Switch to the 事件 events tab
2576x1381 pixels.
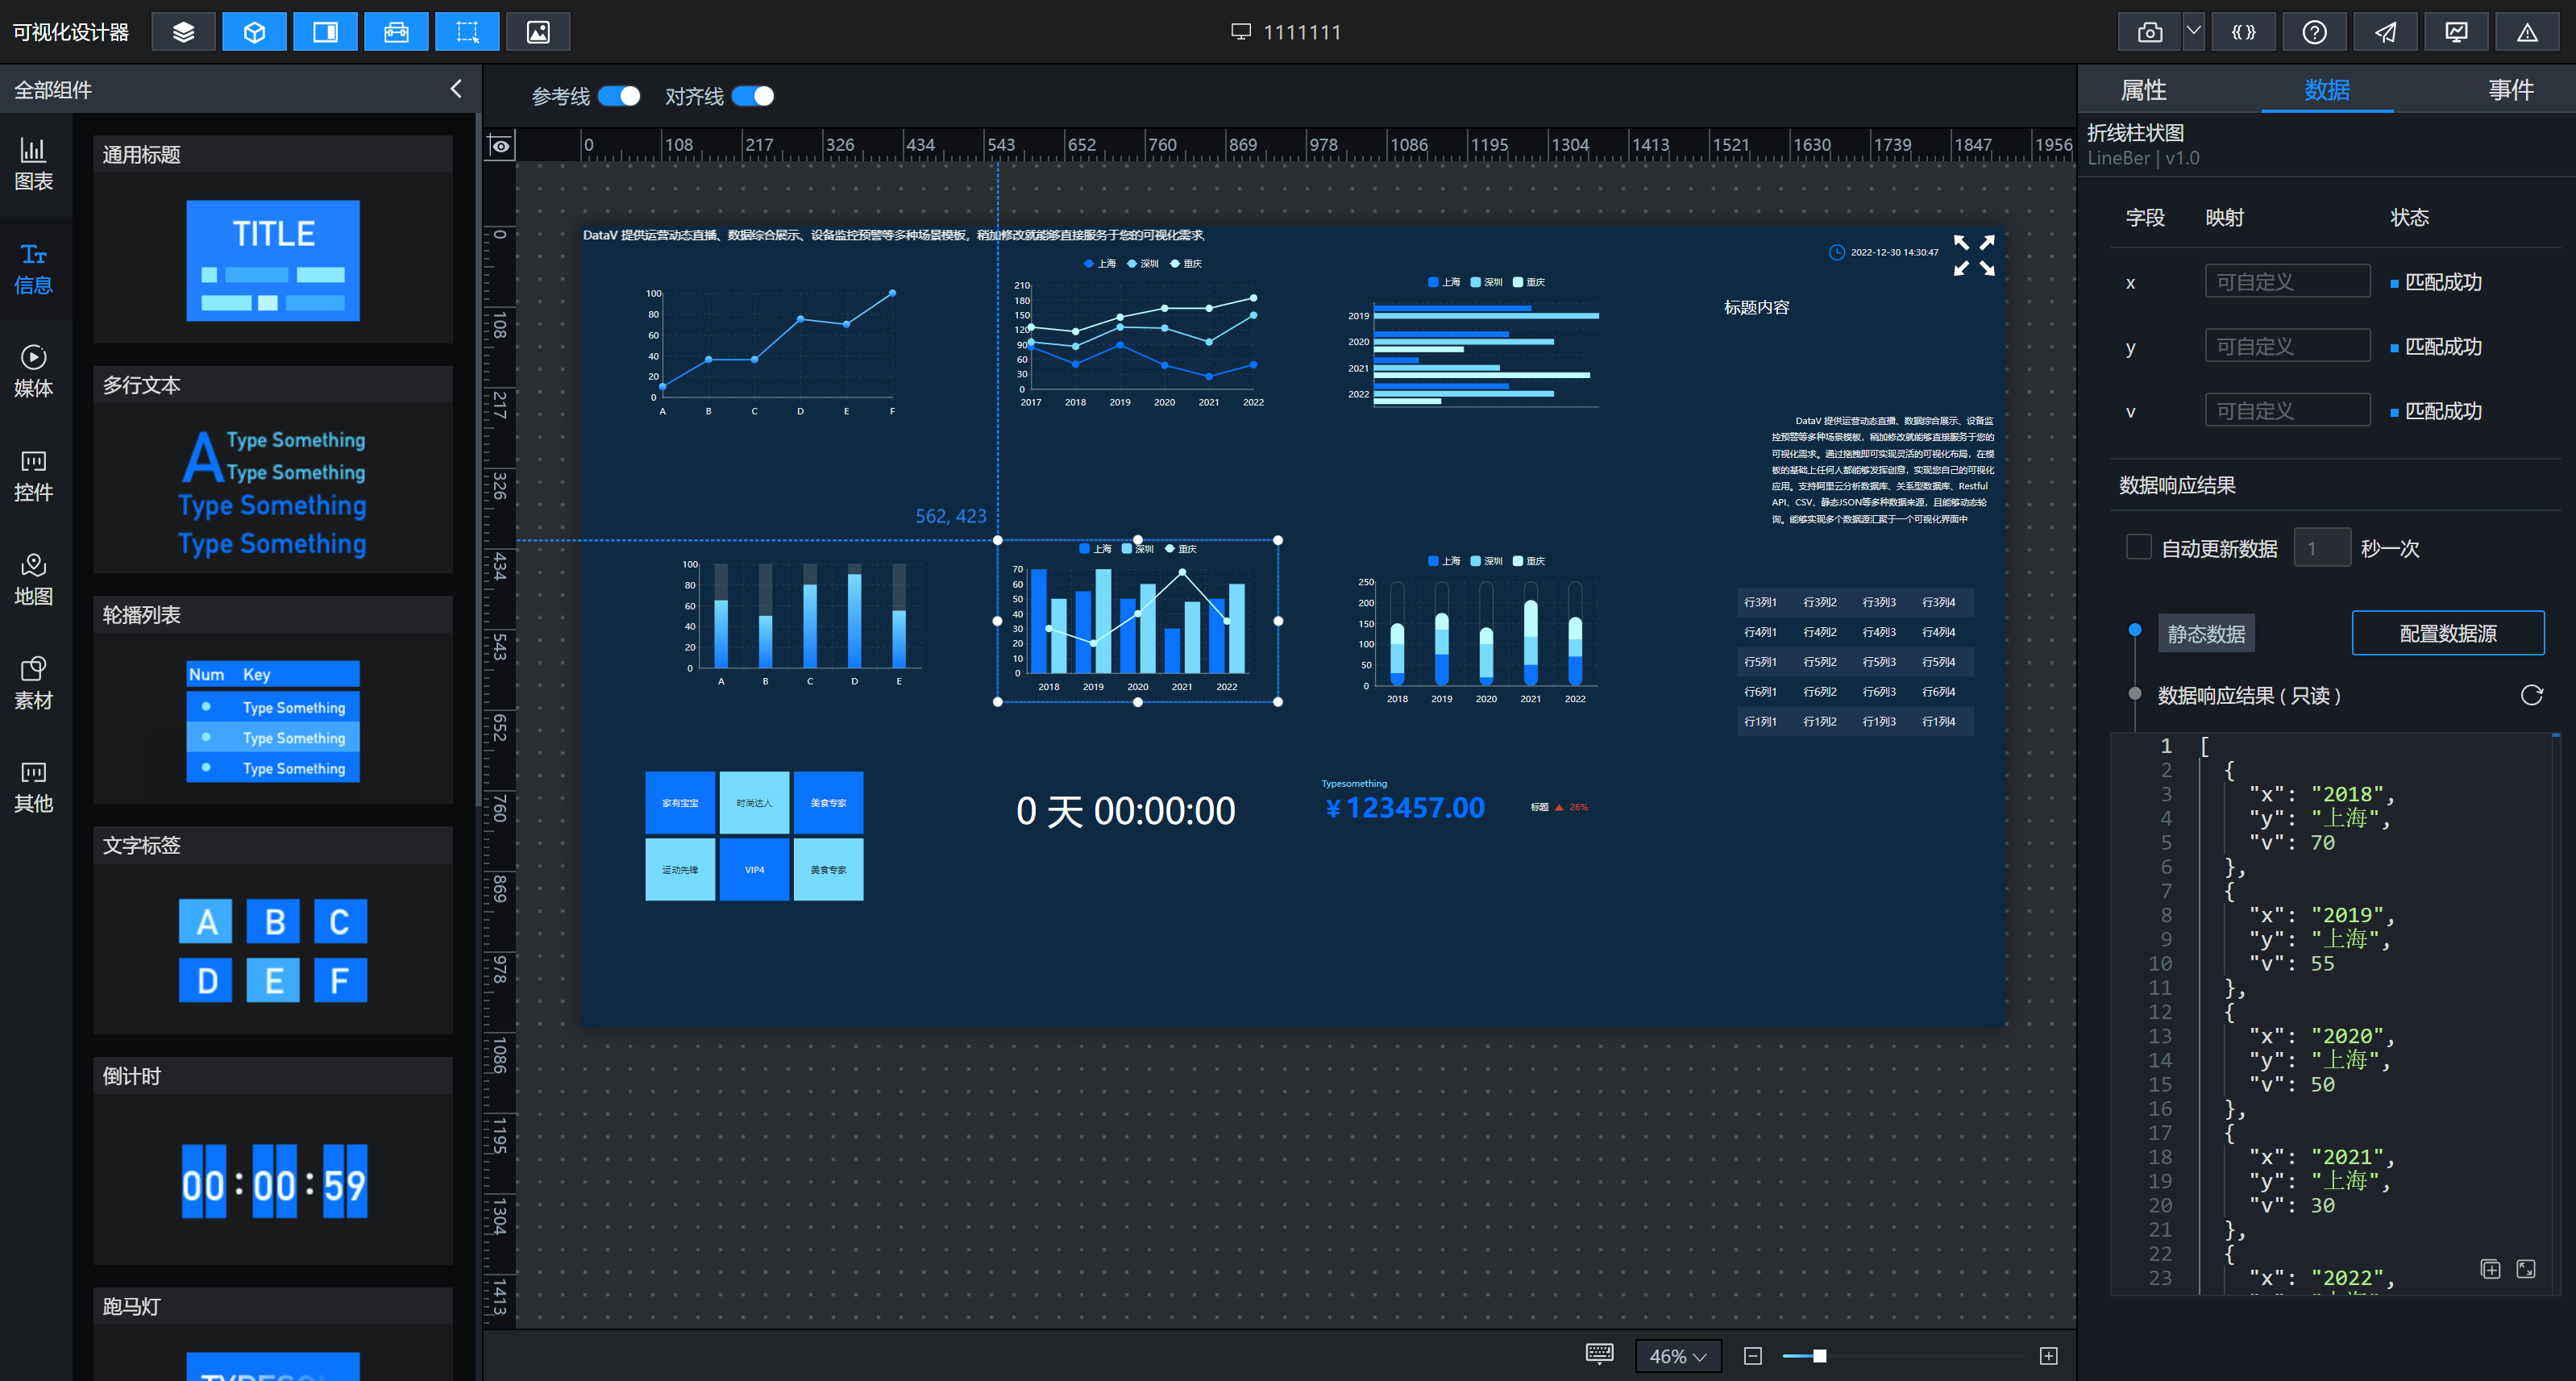[x=2510, y=90]
